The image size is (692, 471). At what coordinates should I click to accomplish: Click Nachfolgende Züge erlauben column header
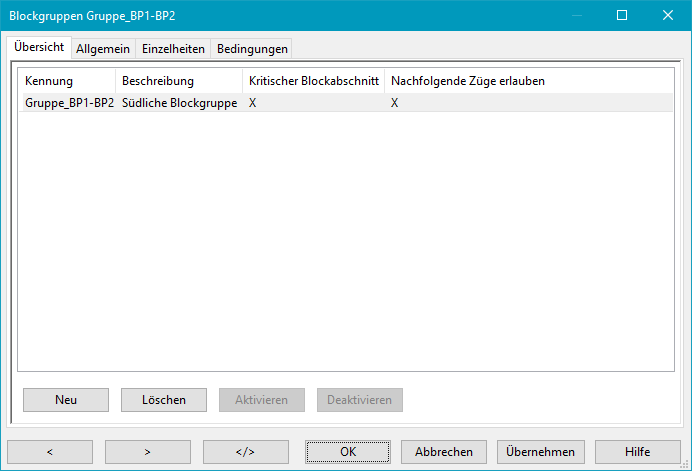point(467,80)
